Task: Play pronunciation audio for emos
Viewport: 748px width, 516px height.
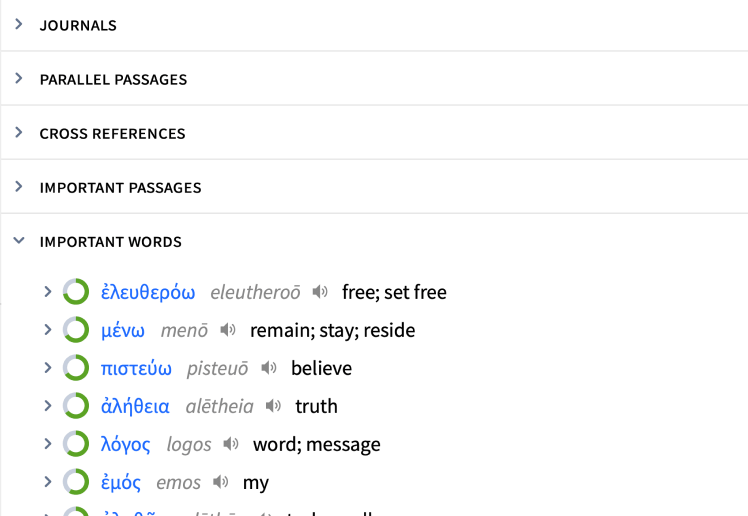Action: pos(220,482)
